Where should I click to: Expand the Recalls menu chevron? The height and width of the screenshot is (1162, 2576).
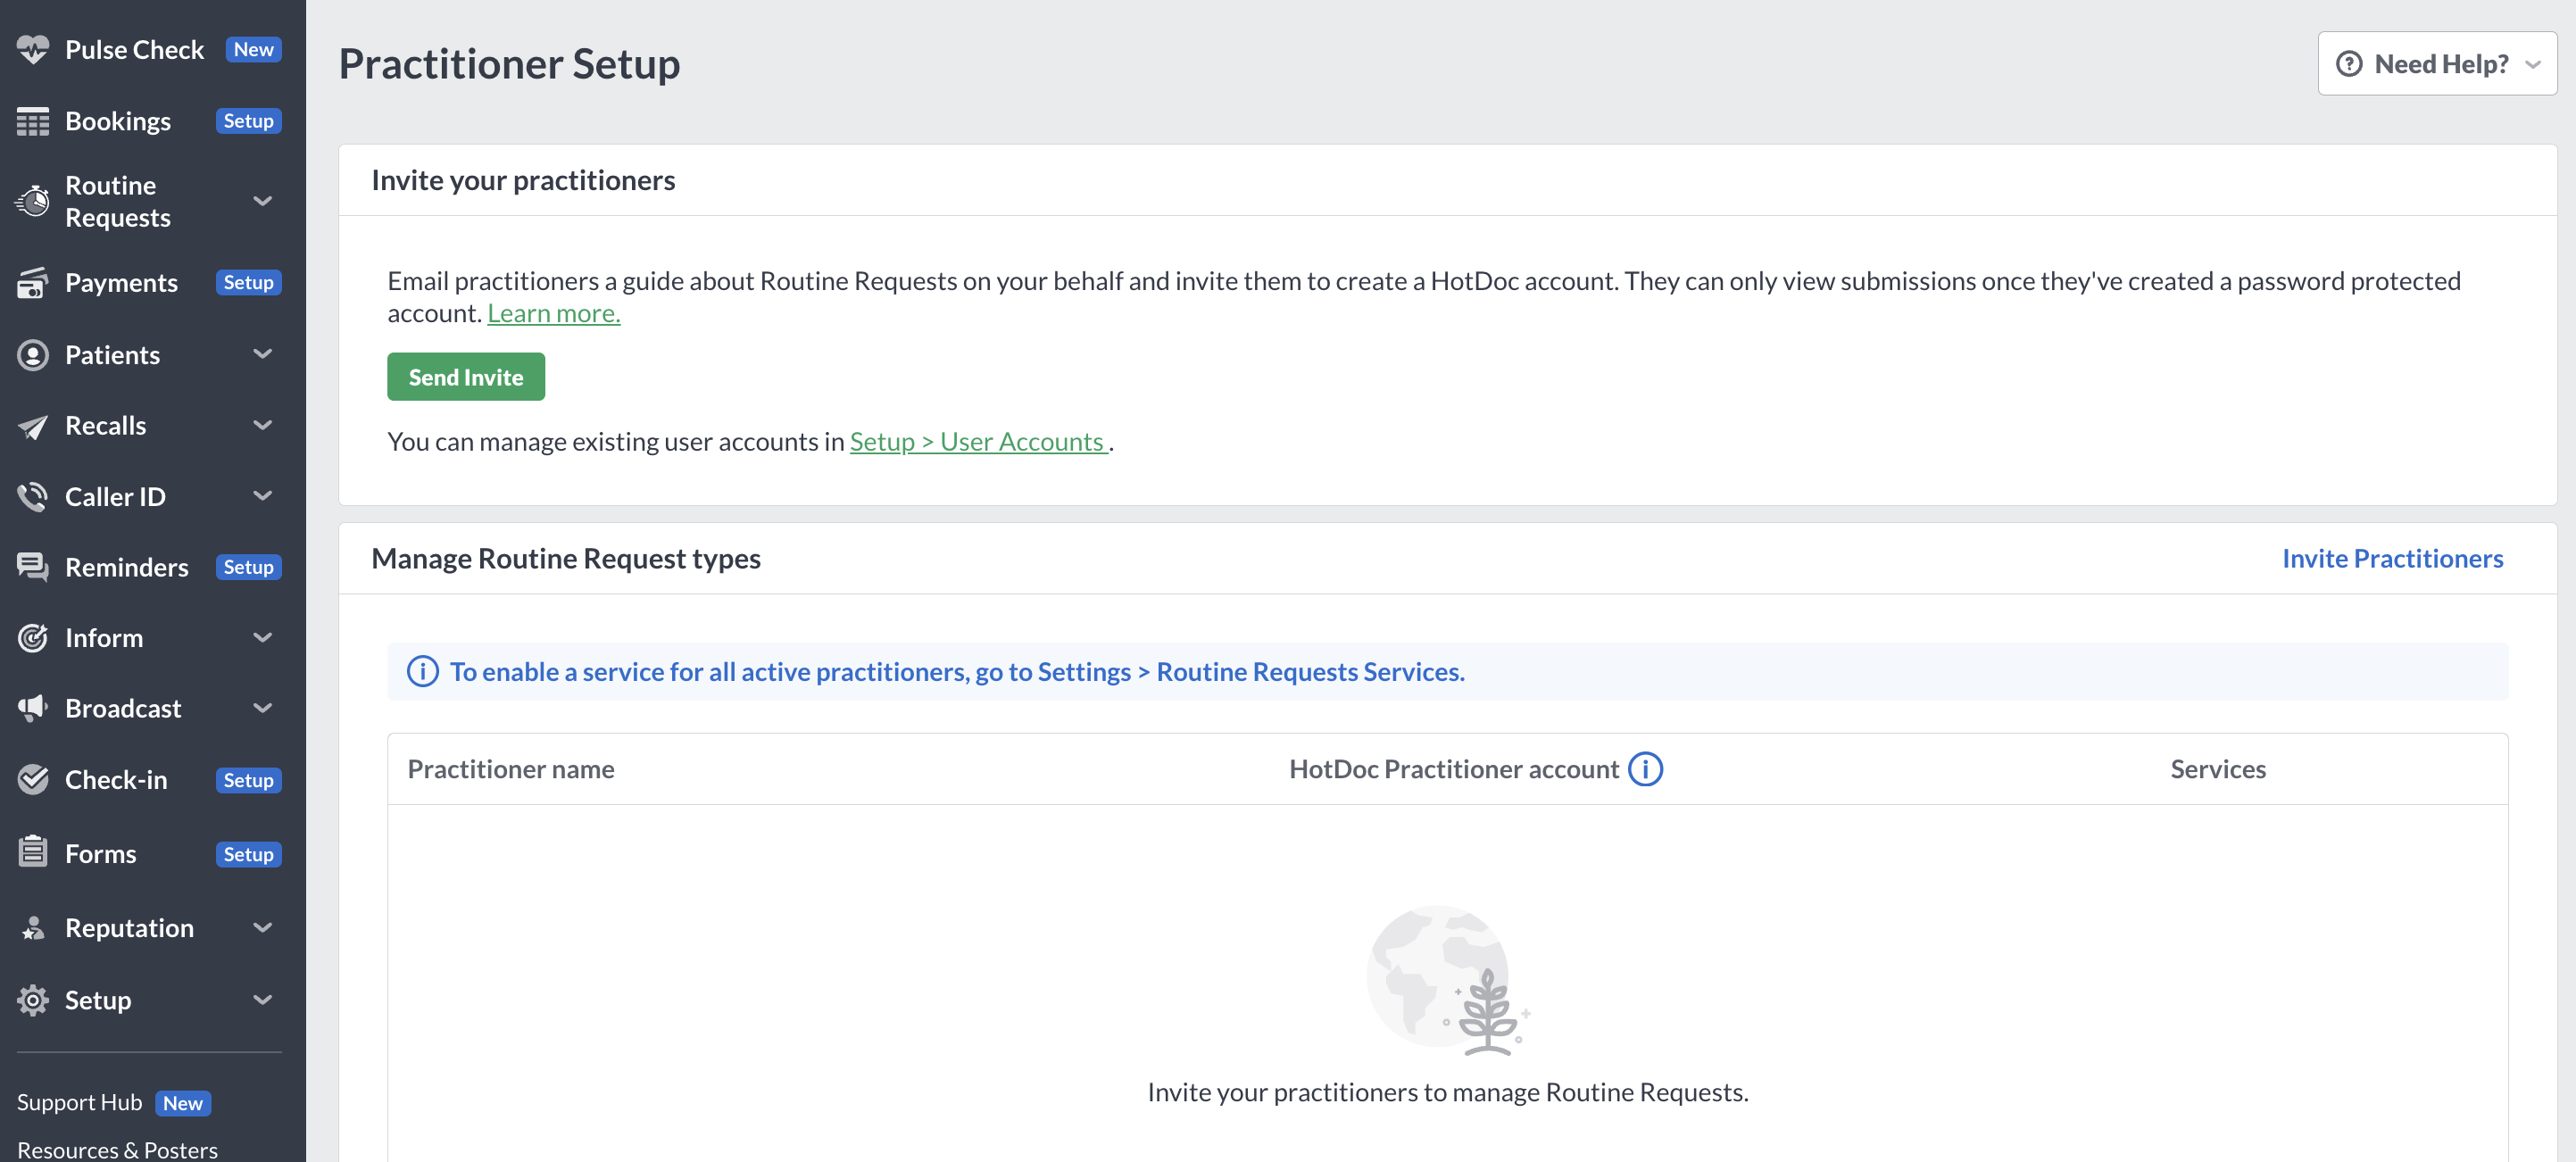pyautogui.click(x=263, y=425)
